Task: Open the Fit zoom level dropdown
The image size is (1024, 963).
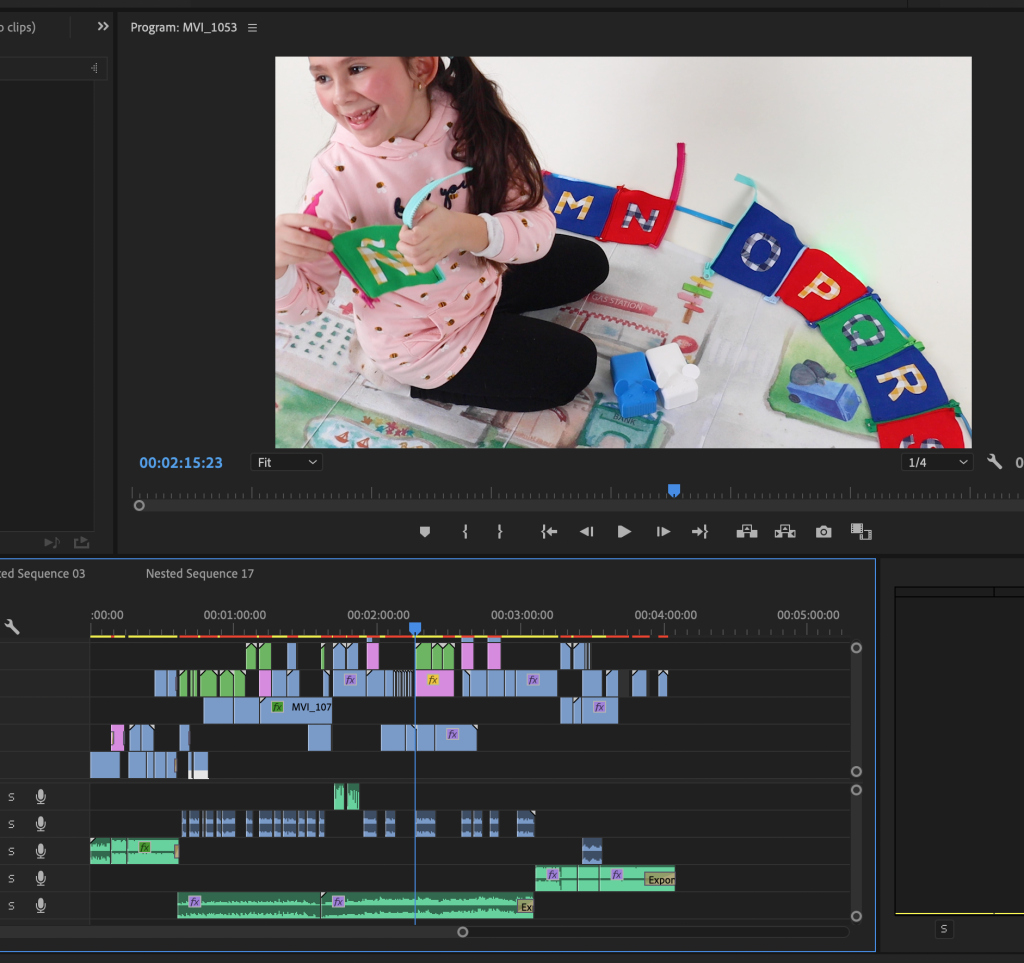Action: pos(286,462)
